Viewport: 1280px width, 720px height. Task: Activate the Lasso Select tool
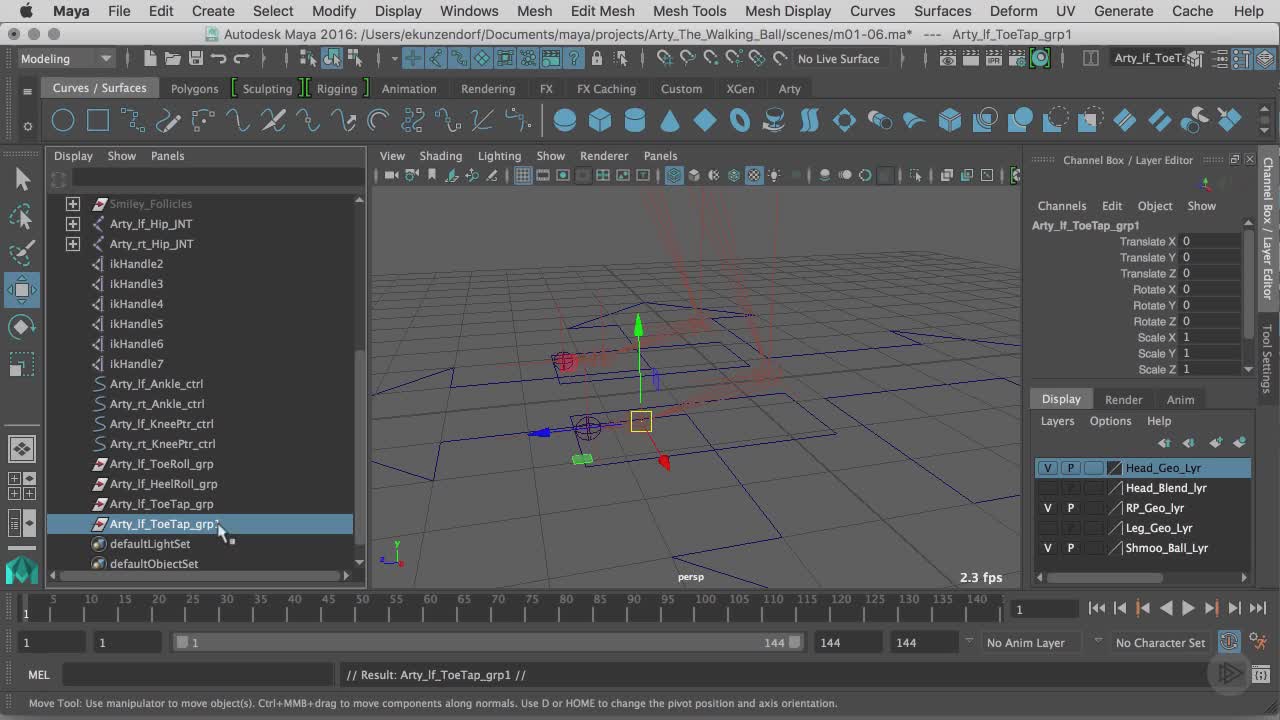(x=22, y=217)
